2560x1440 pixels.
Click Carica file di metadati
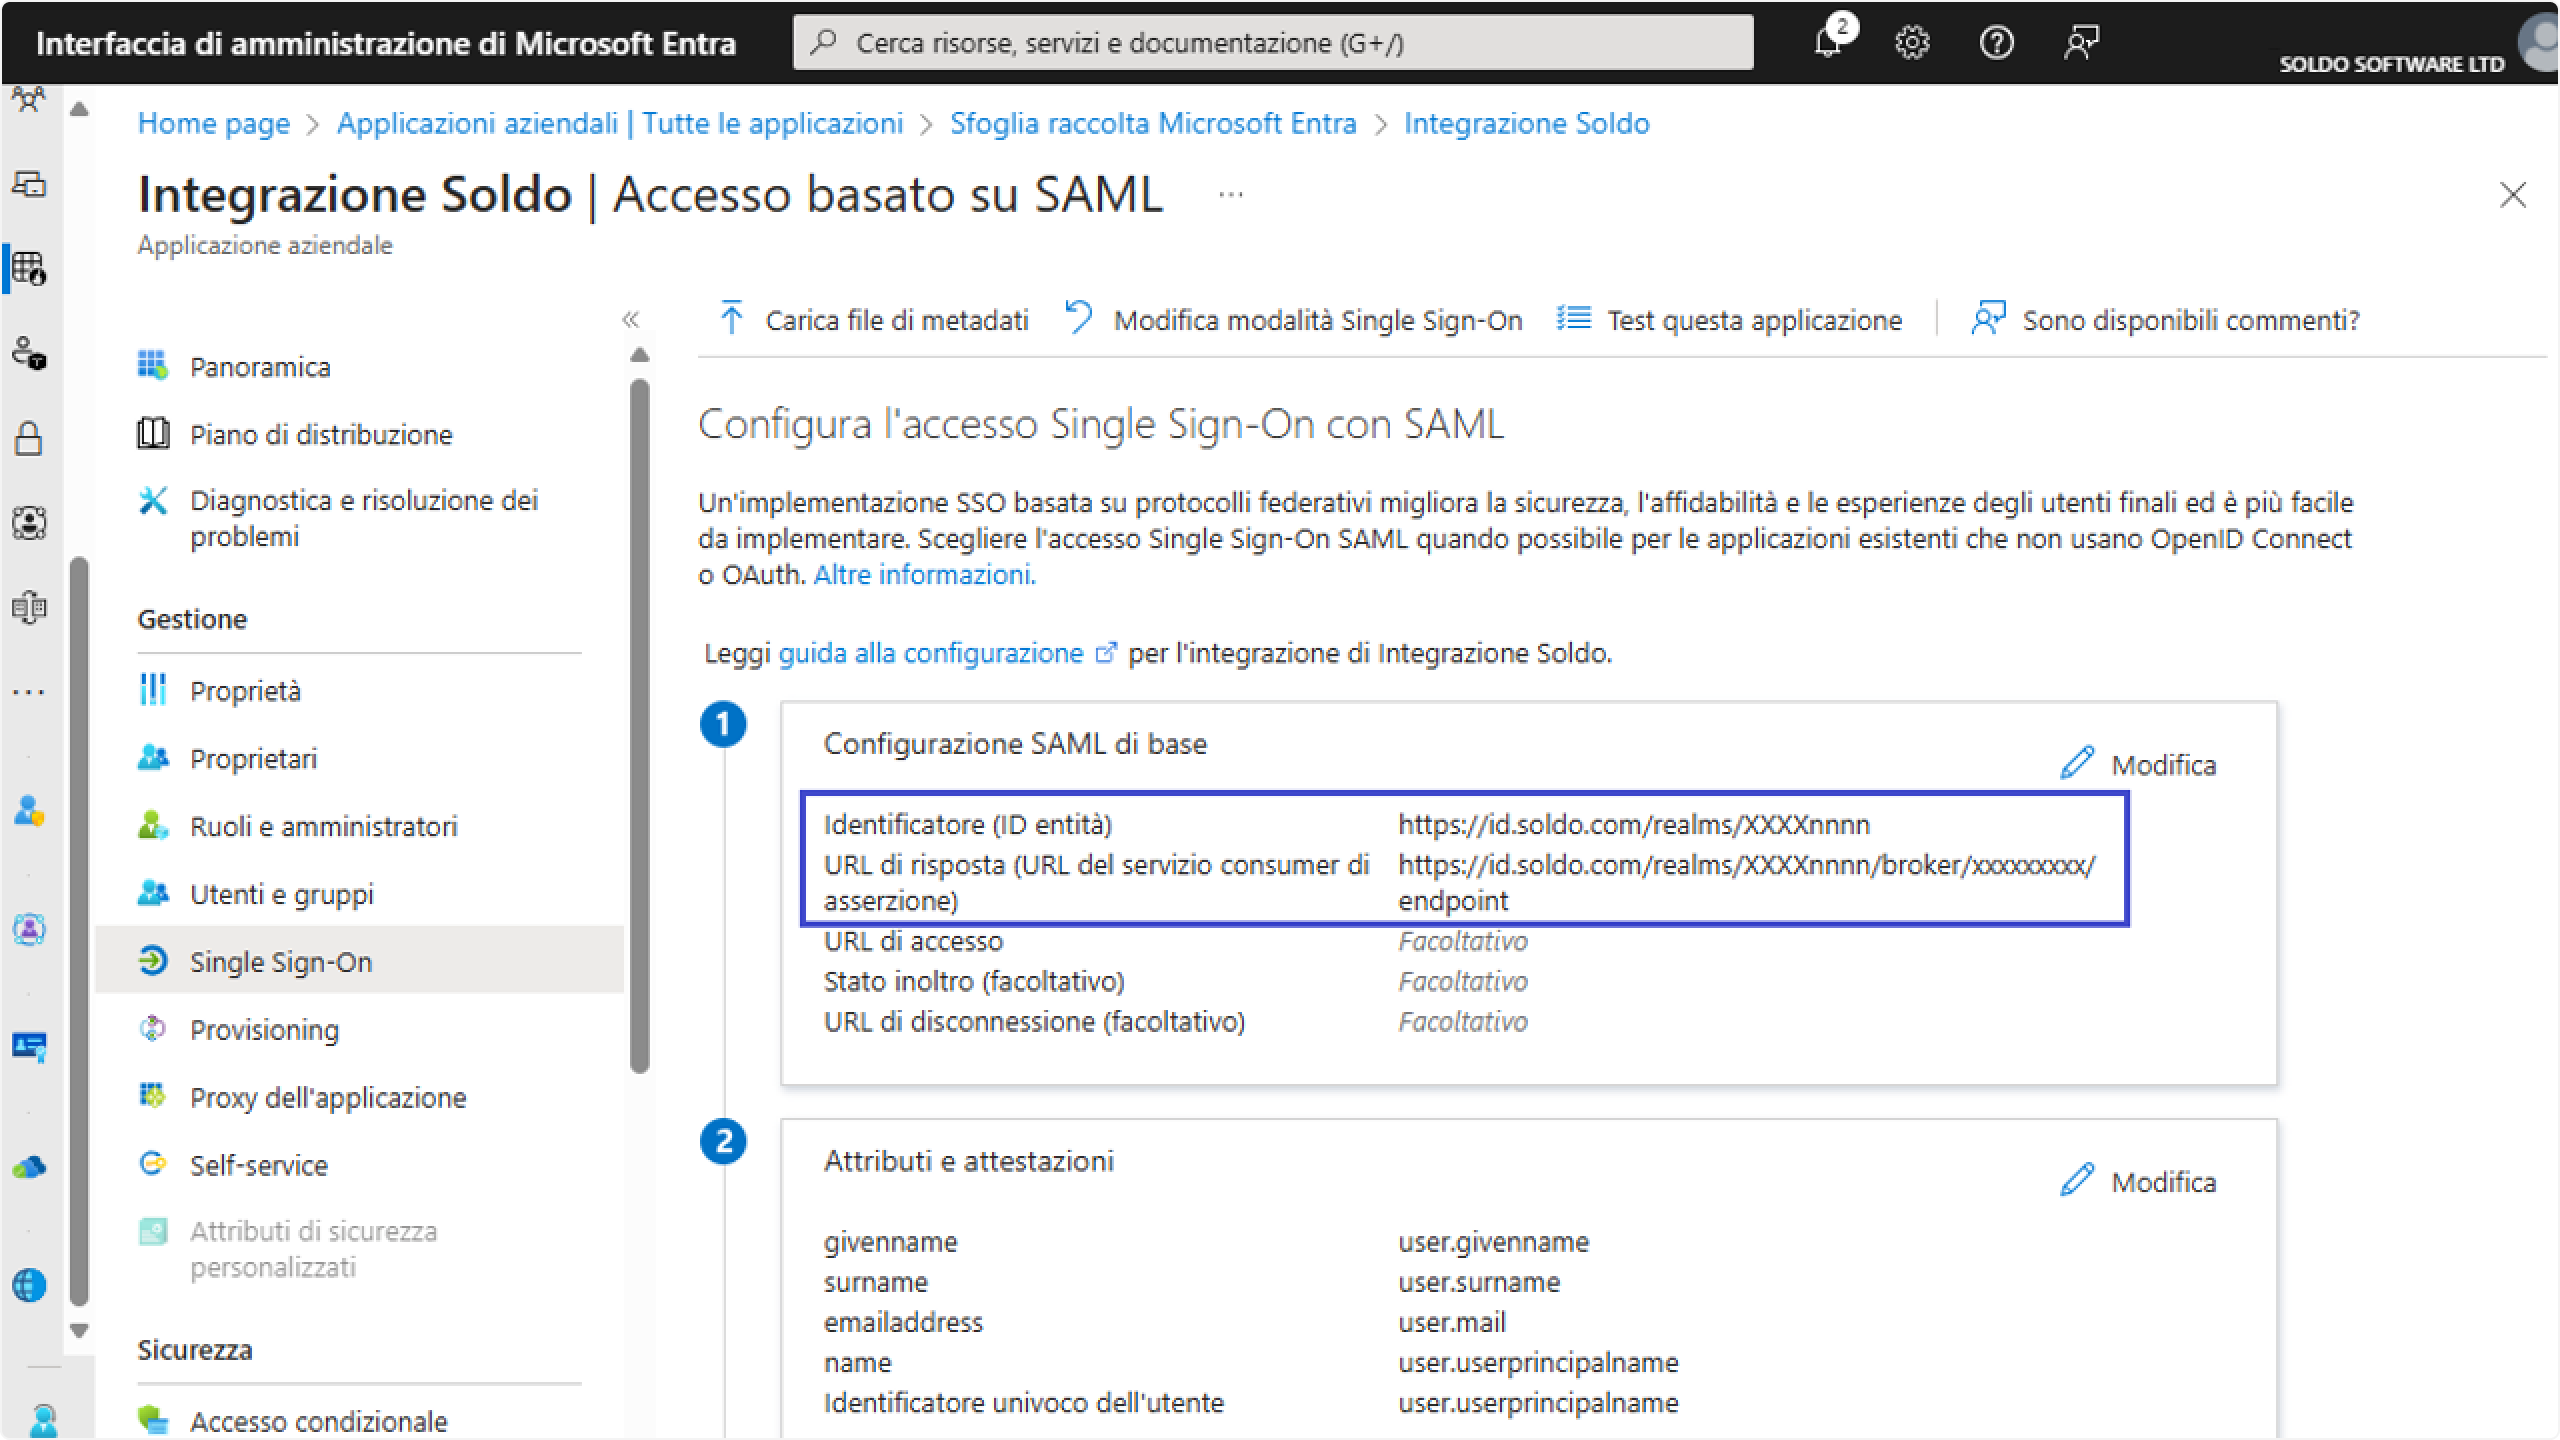(x=873, y=320)
